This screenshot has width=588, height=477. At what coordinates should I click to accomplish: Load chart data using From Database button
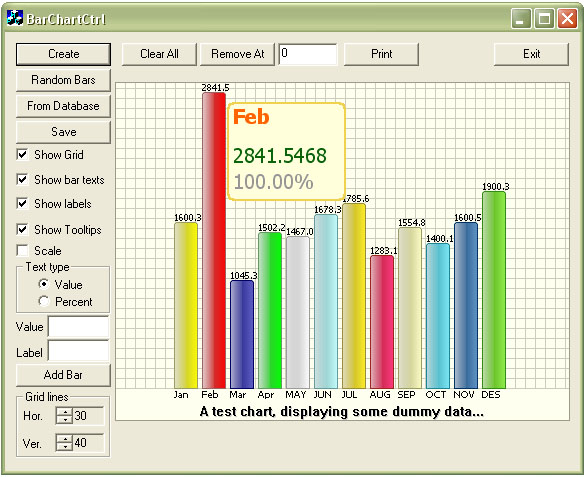[x=63, y=106]
